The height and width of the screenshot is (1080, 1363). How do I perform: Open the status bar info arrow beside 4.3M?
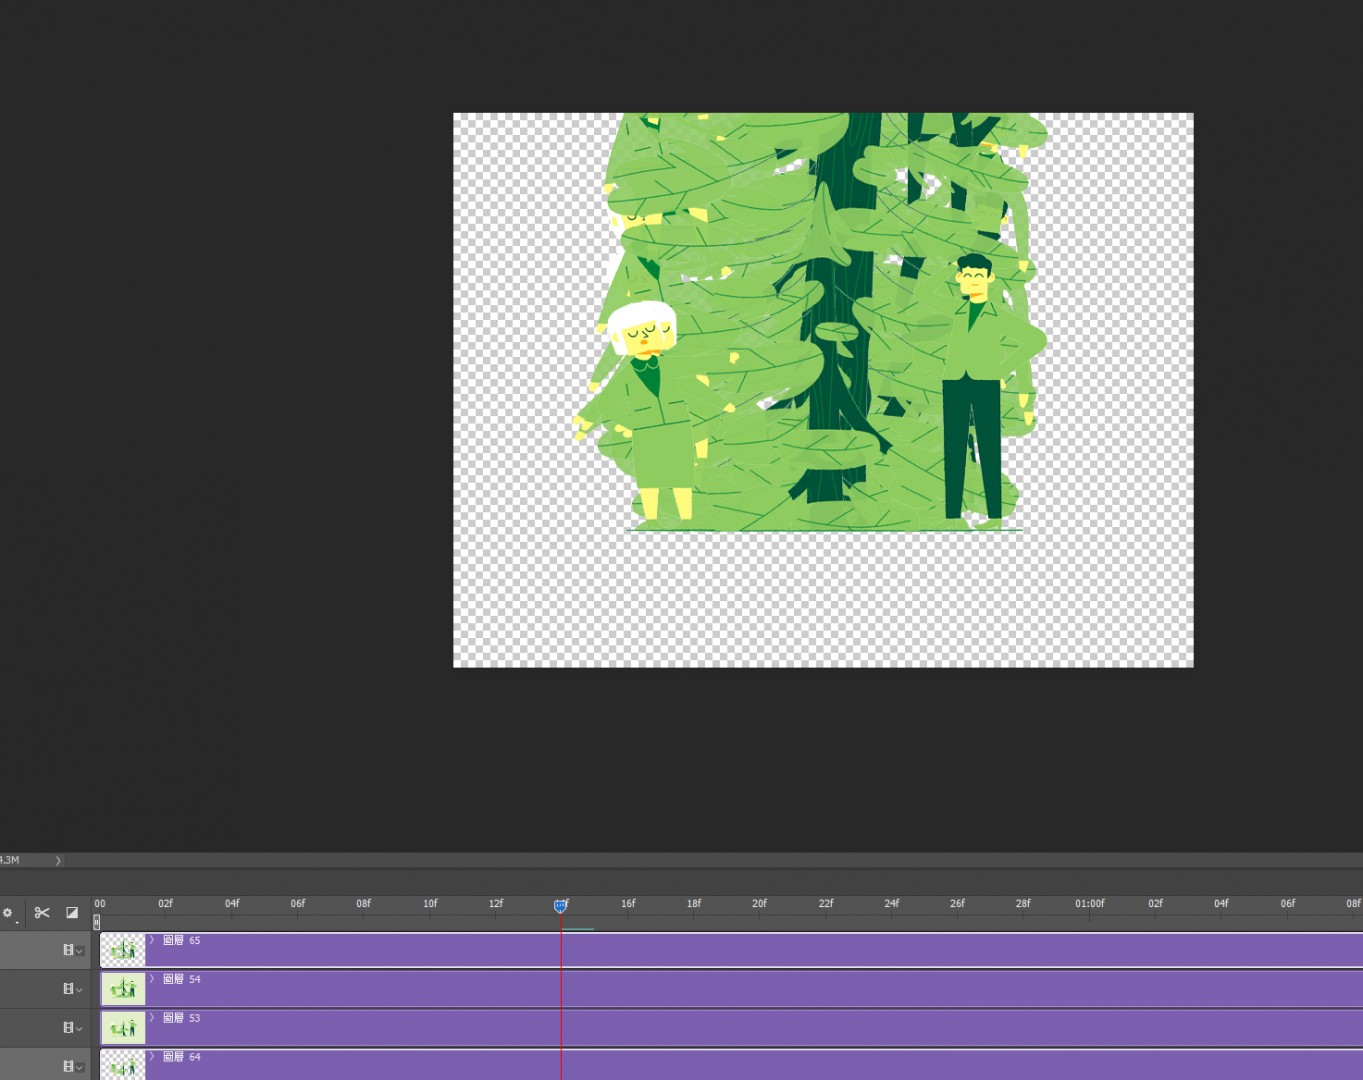click(58, 860)
